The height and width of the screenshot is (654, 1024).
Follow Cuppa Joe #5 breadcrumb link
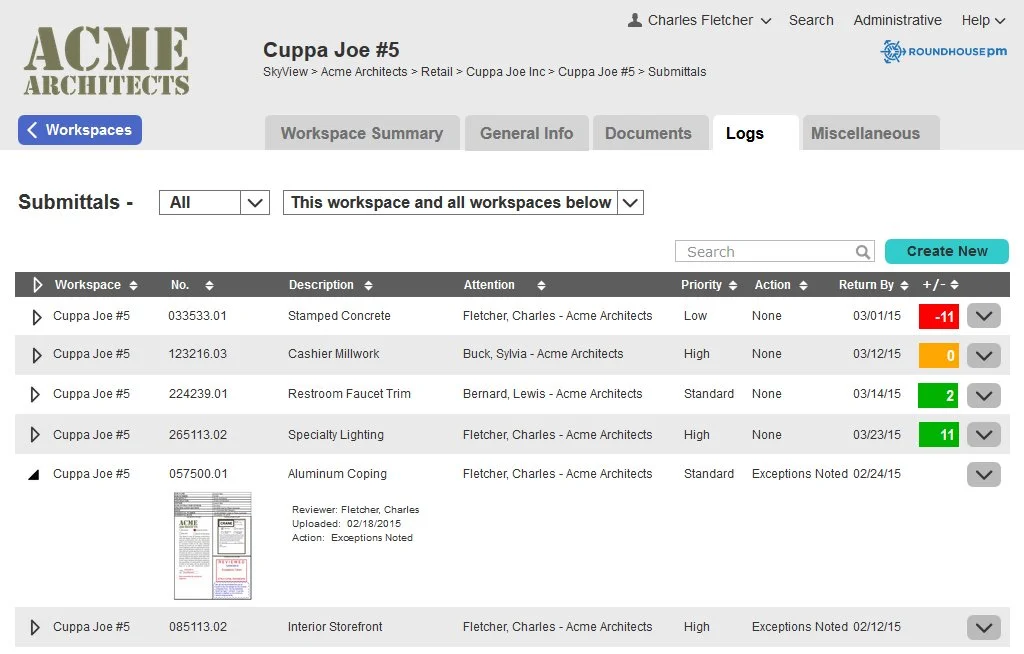pyautogui.click(x=596, y=72)
